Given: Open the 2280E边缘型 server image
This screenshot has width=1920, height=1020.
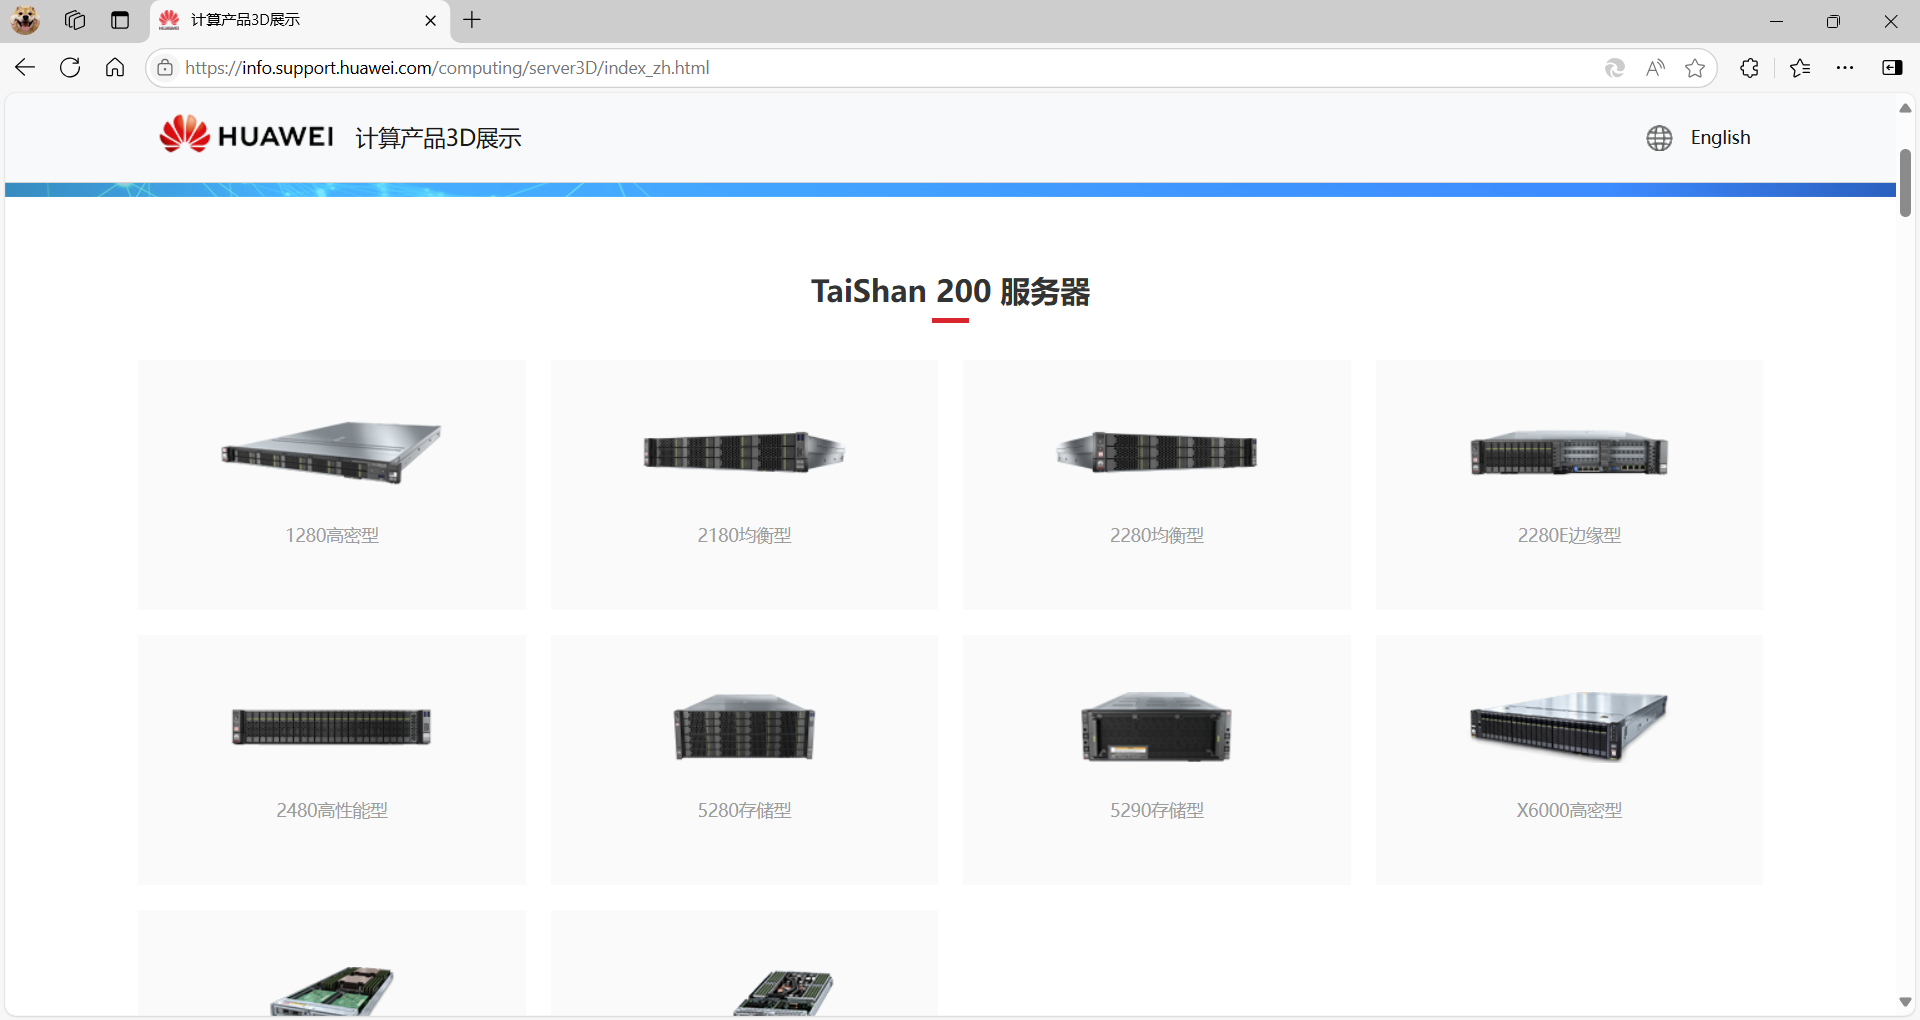Looking at the screenshot, I should coord(1569,454).
